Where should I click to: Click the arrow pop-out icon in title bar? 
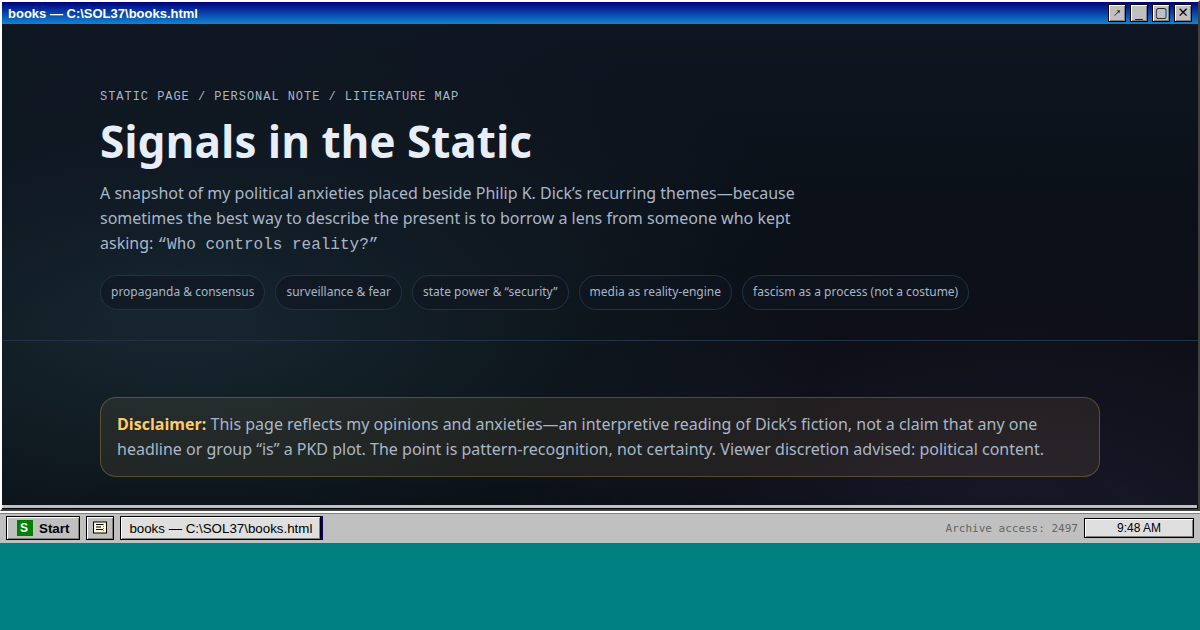1116,13
